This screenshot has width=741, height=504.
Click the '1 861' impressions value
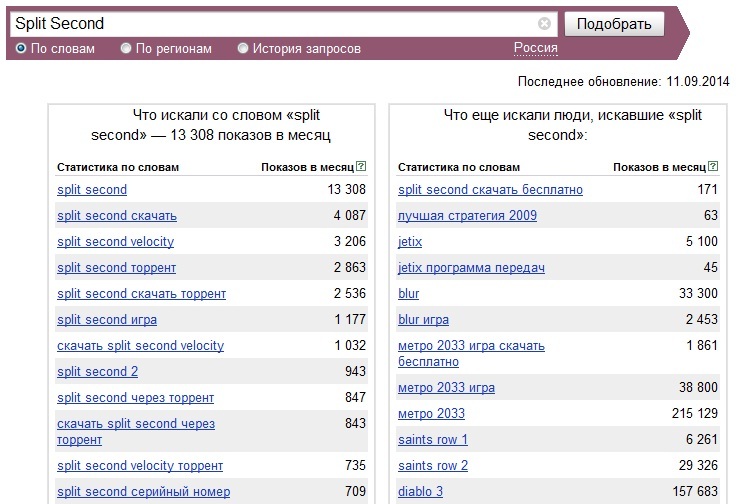[x=702, y=346]
